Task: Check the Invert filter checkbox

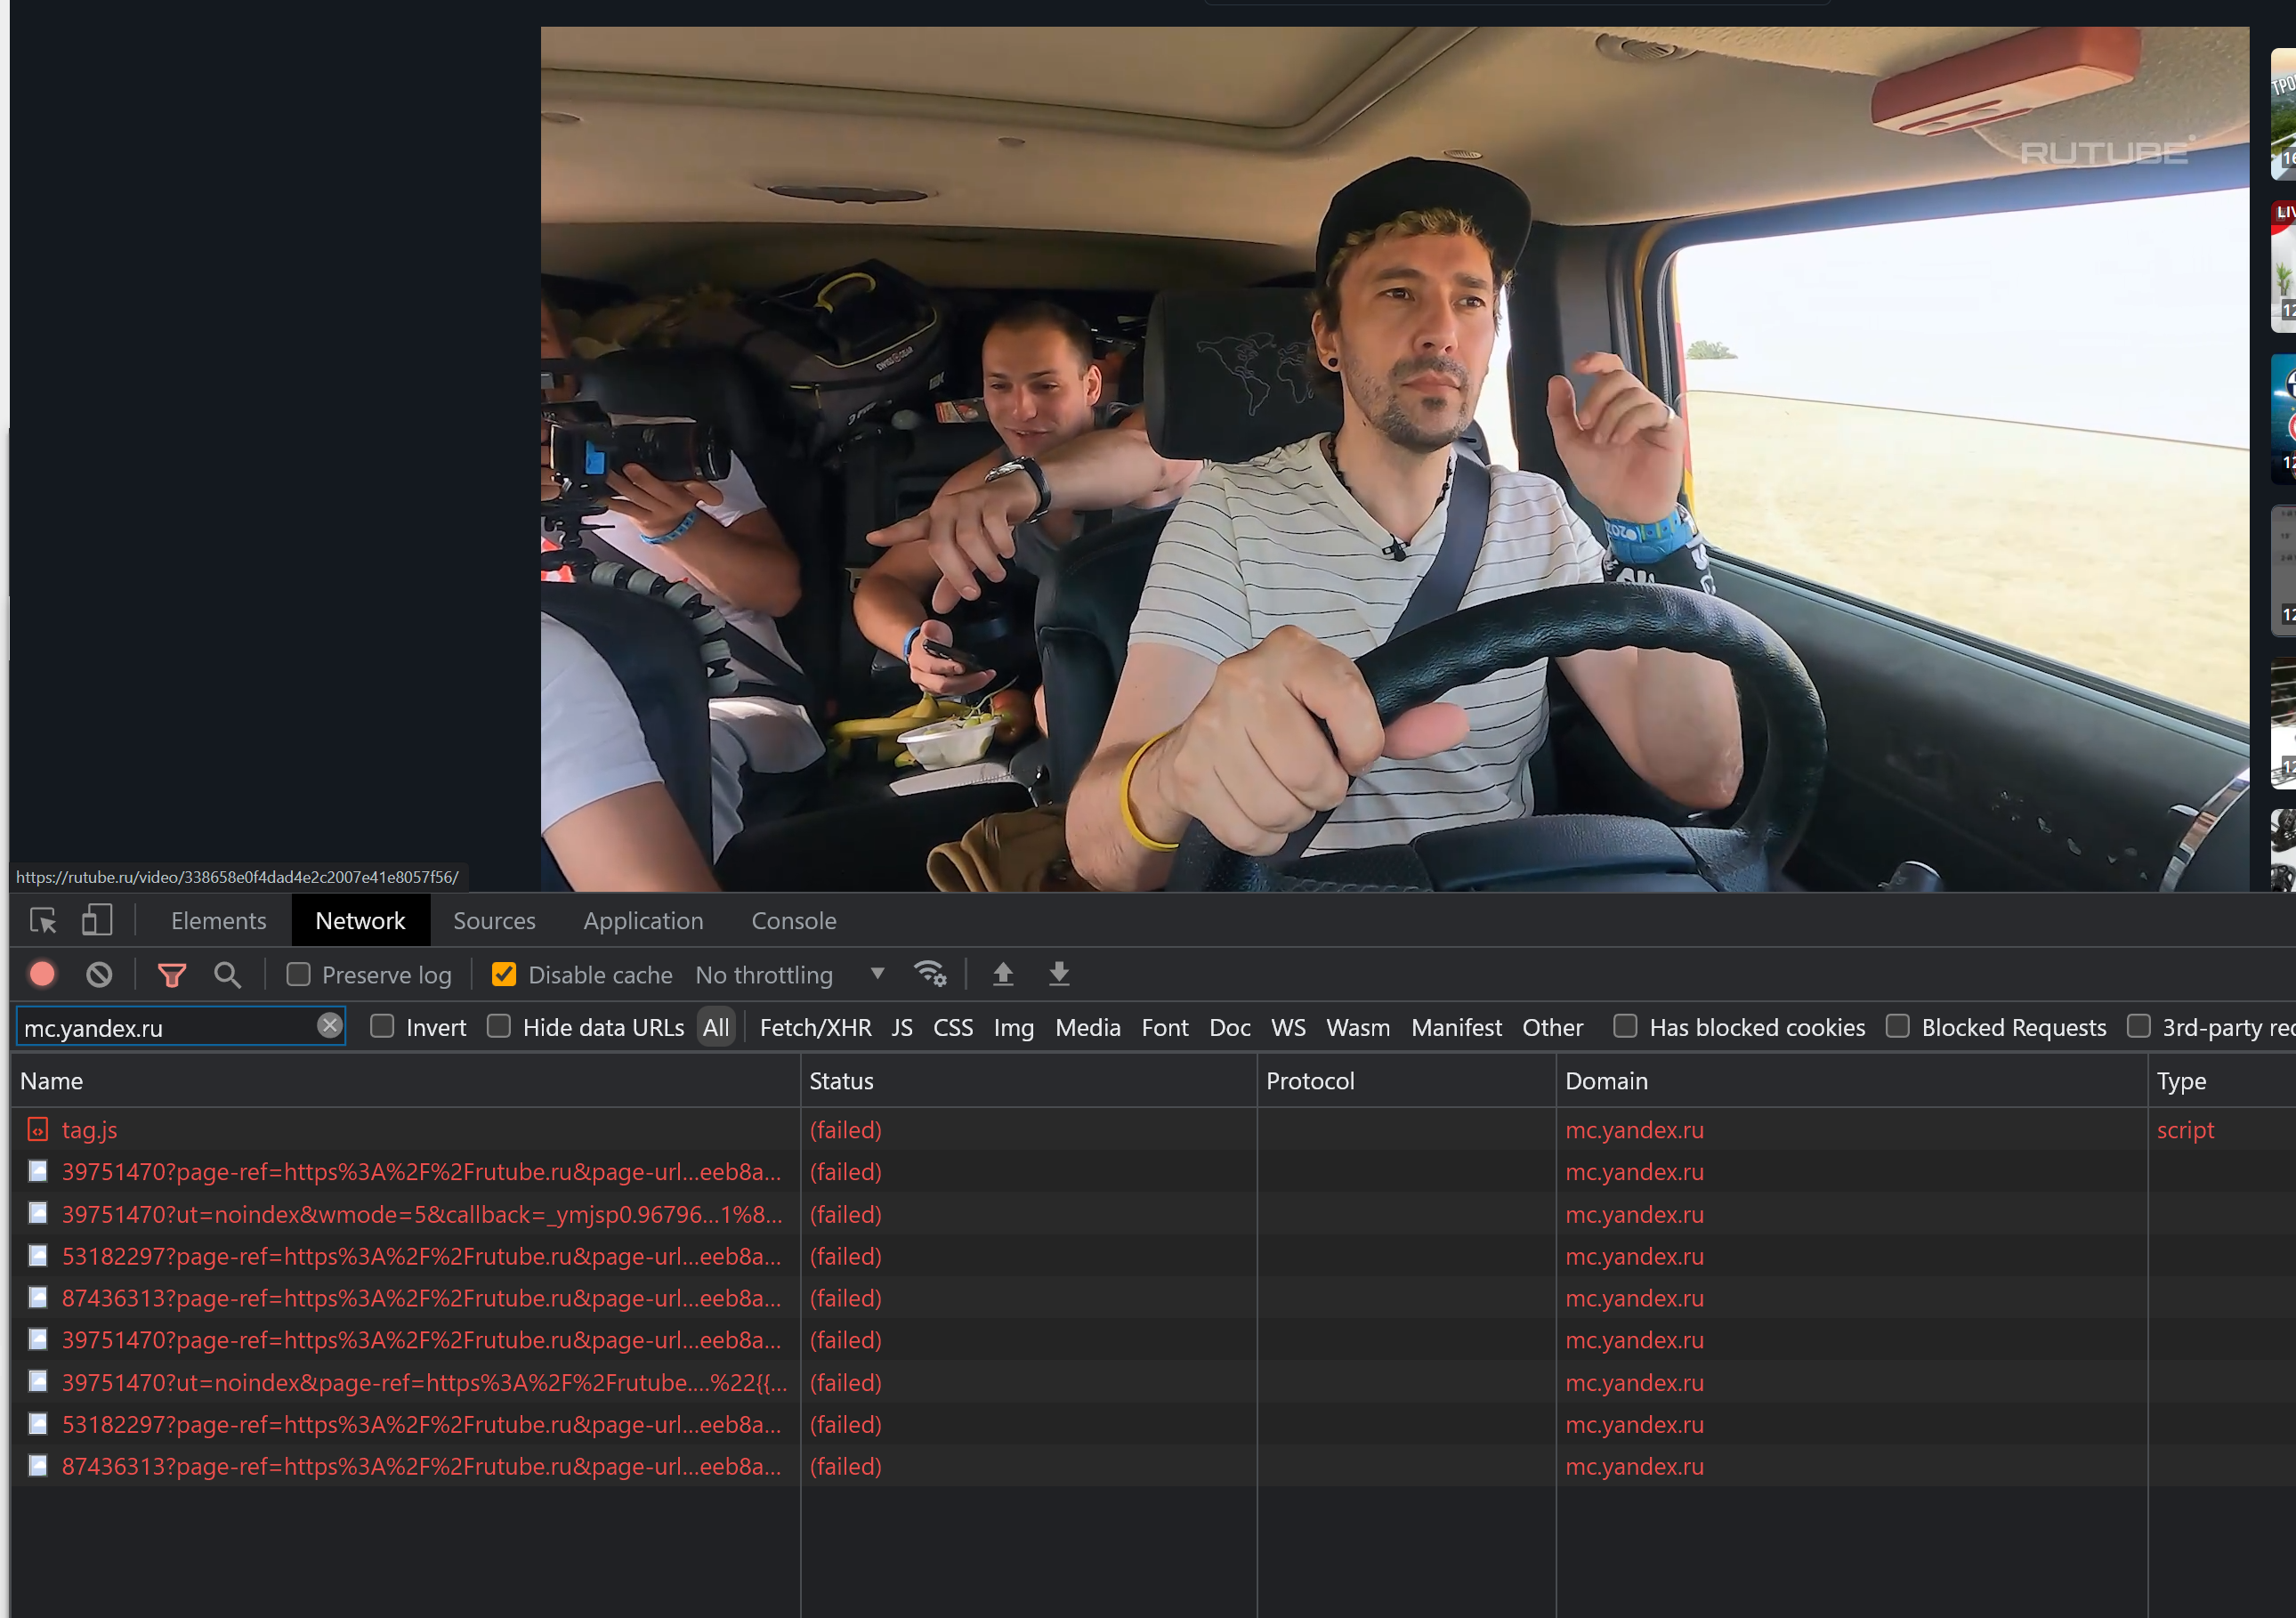Action: 382,1027
